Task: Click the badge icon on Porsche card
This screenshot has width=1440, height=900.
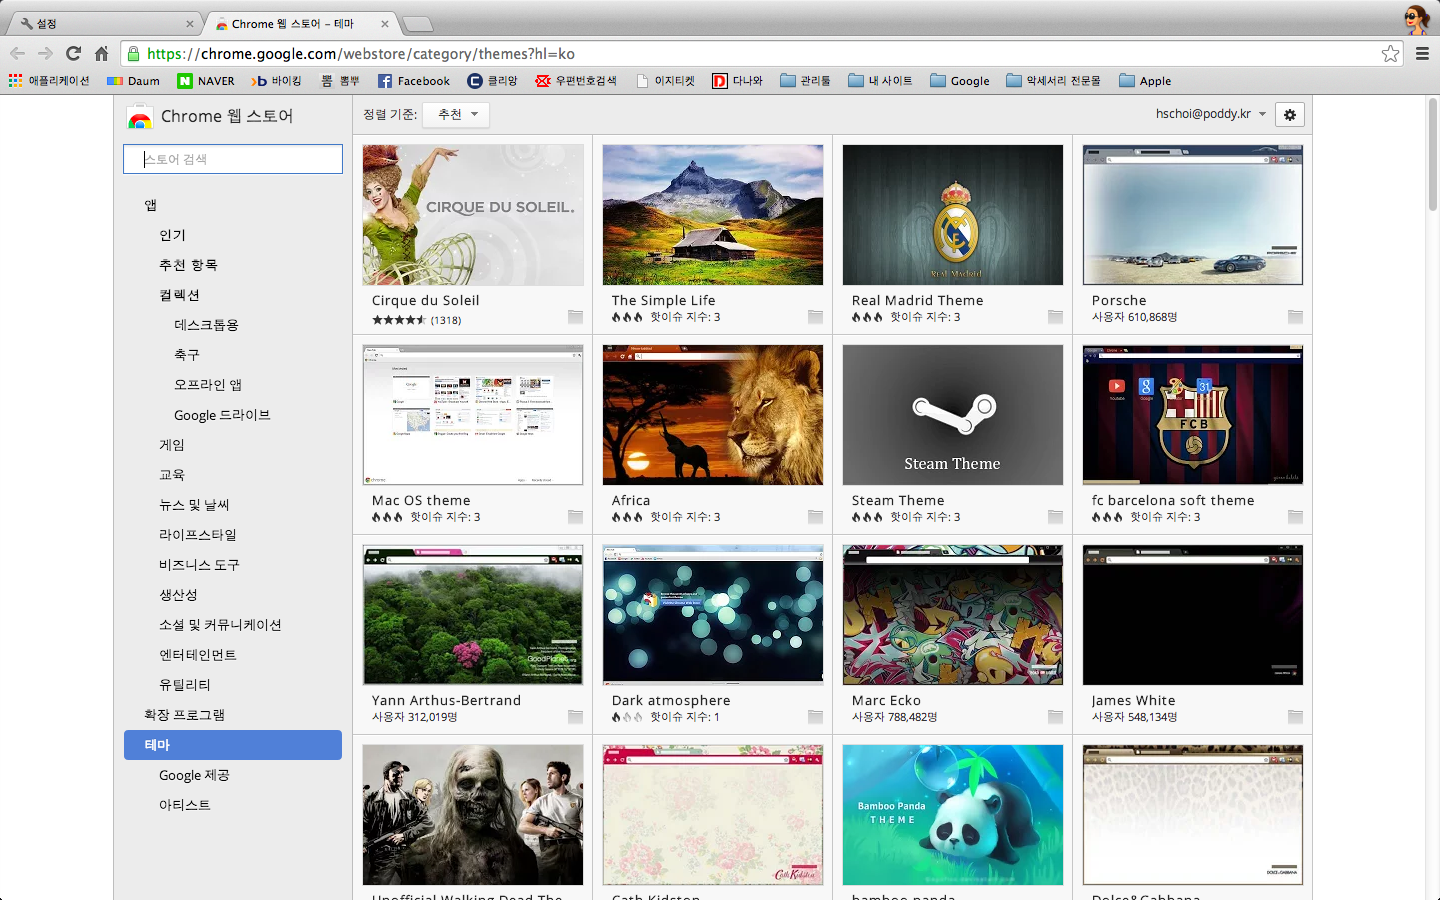Action: click(x=1296, y=317)
